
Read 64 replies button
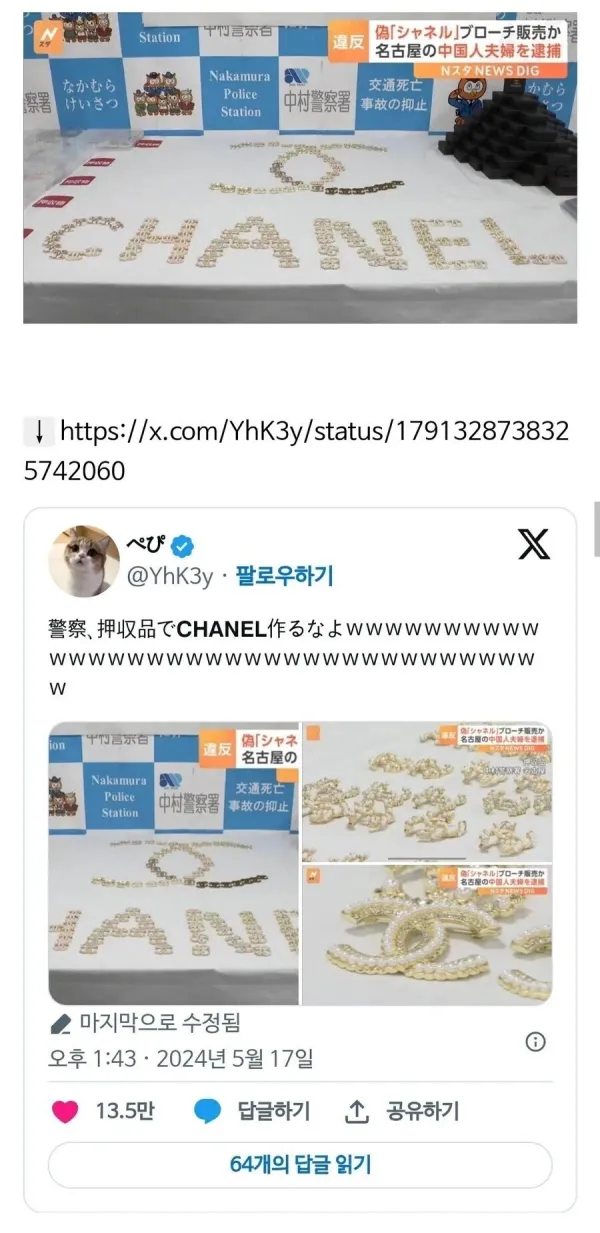point(300,1165)
